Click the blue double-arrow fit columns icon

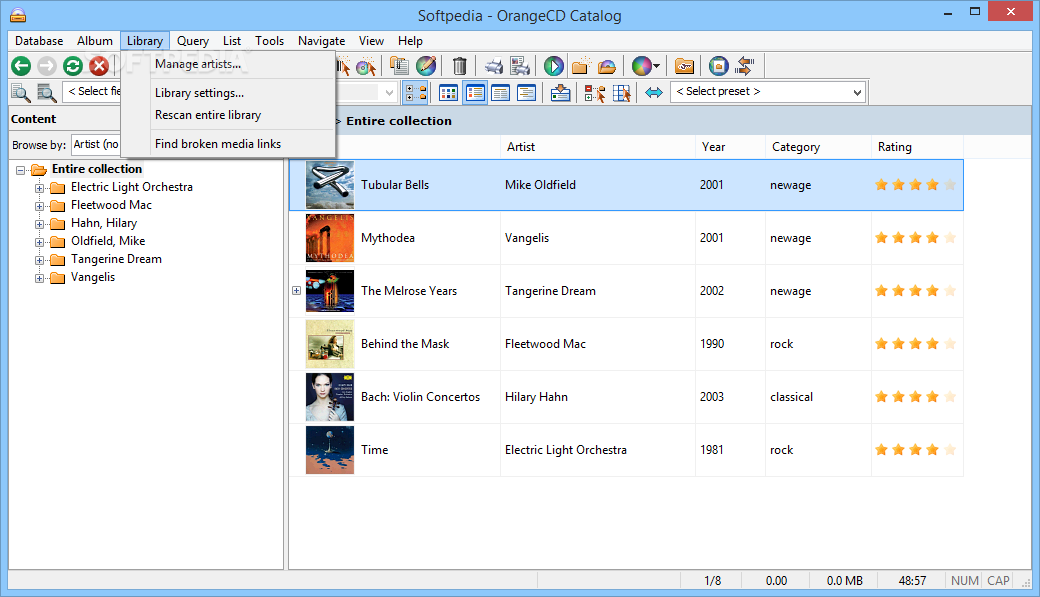(654, 93)
